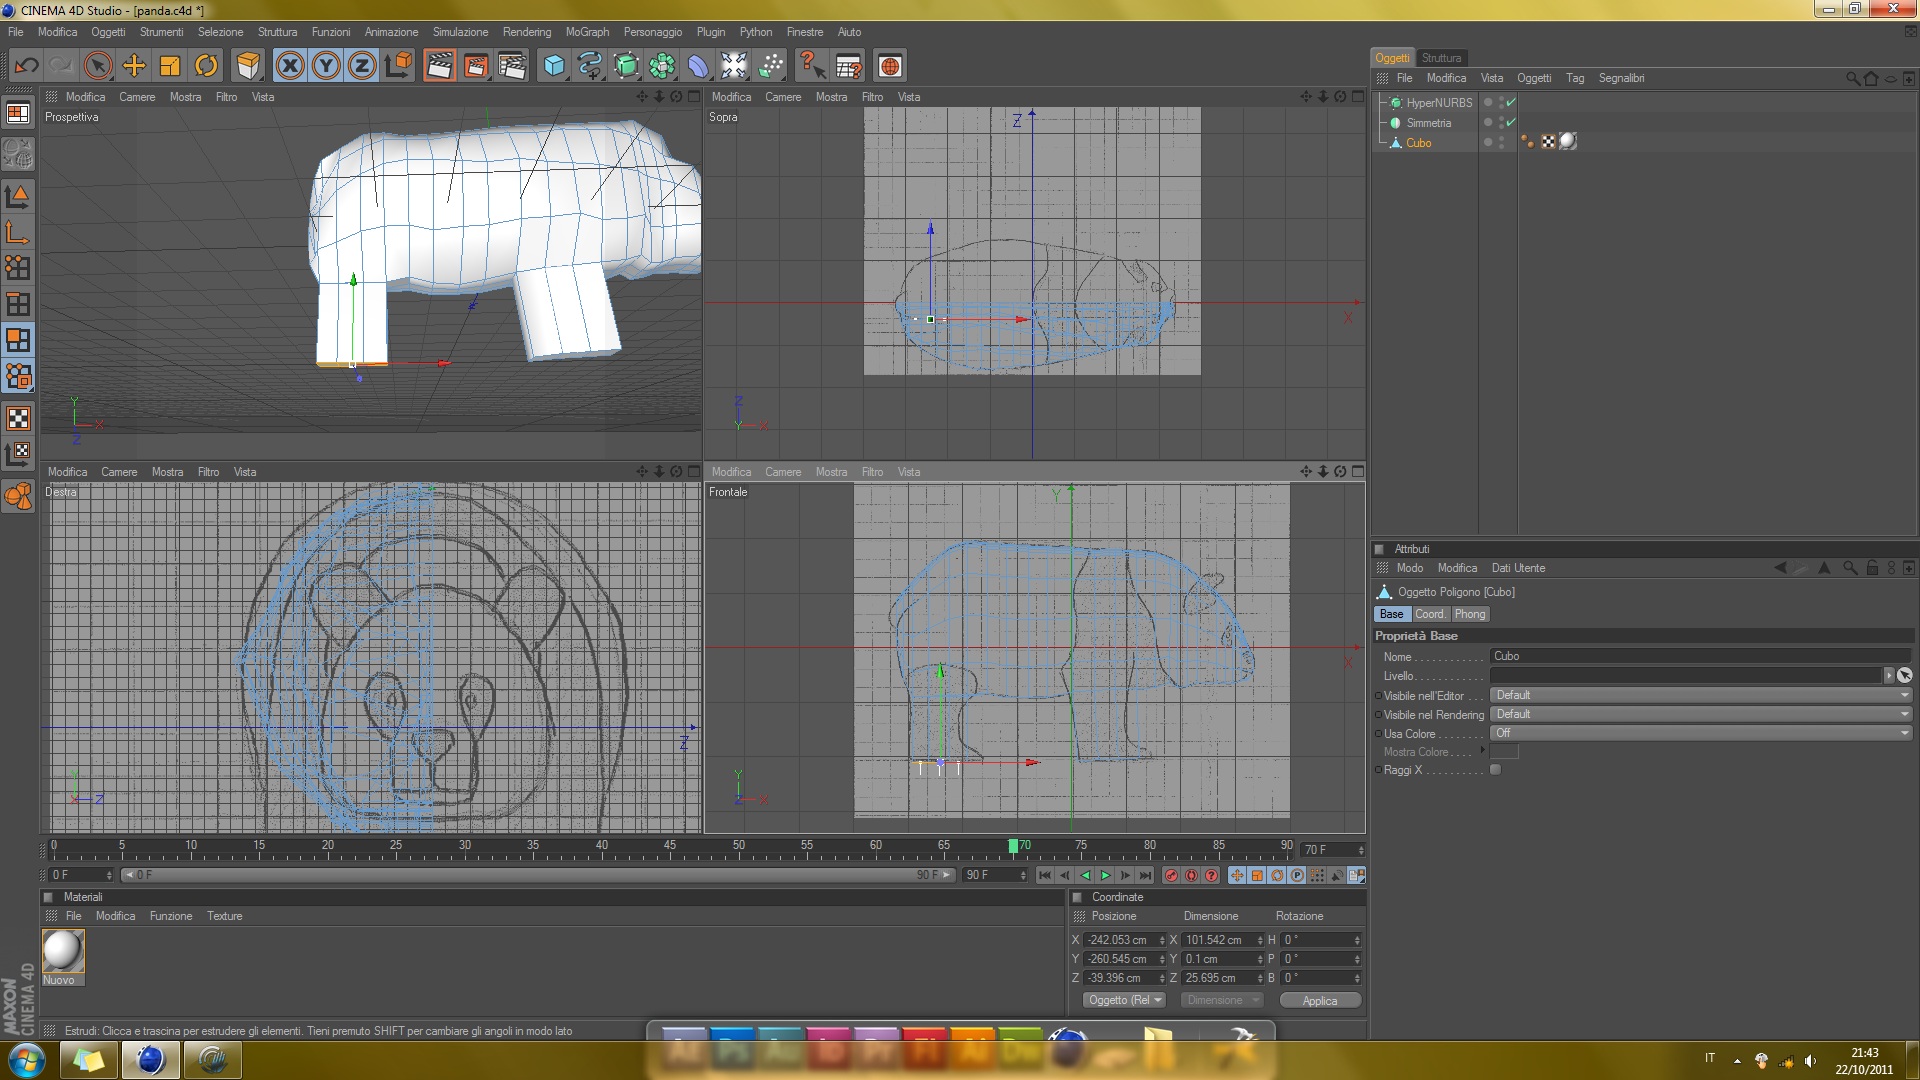Add a Cube primitive object
Screen dimensions: 1920x1080
554,66
